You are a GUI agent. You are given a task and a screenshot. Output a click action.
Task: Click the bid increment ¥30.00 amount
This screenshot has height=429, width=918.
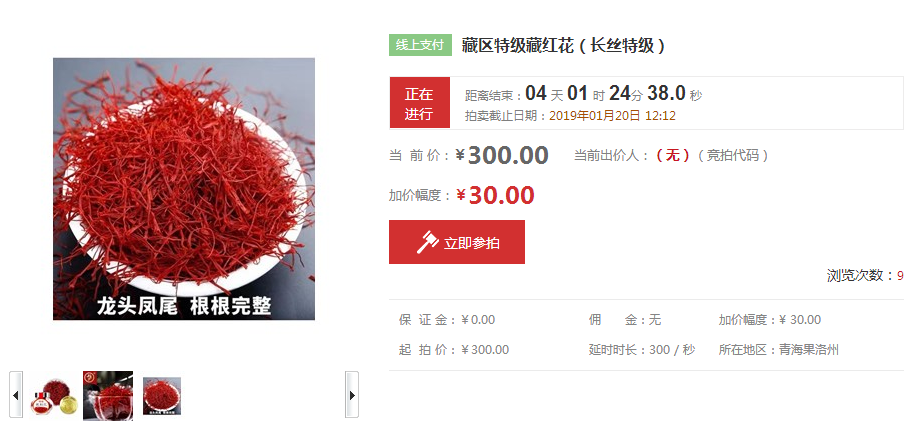click(x=495, y=195)
